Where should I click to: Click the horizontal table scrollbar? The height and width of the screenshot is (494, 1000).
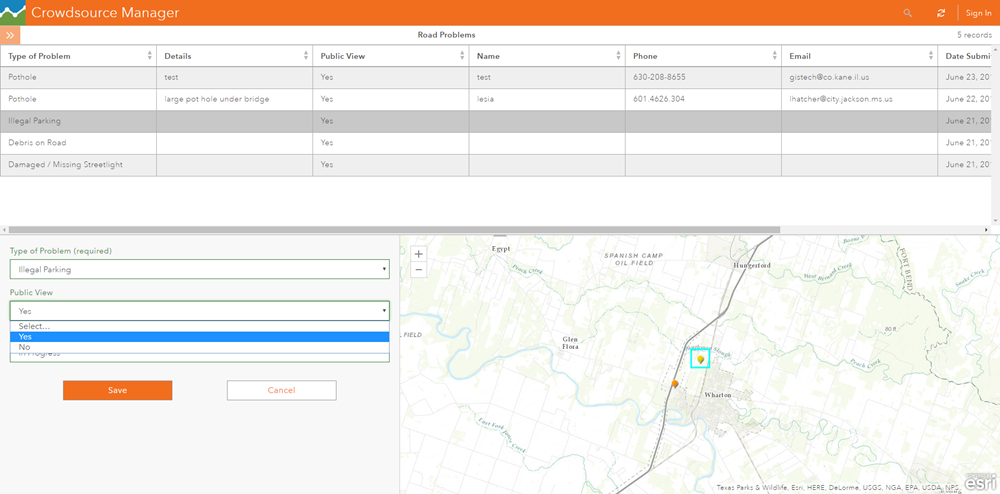coord(393,229)
